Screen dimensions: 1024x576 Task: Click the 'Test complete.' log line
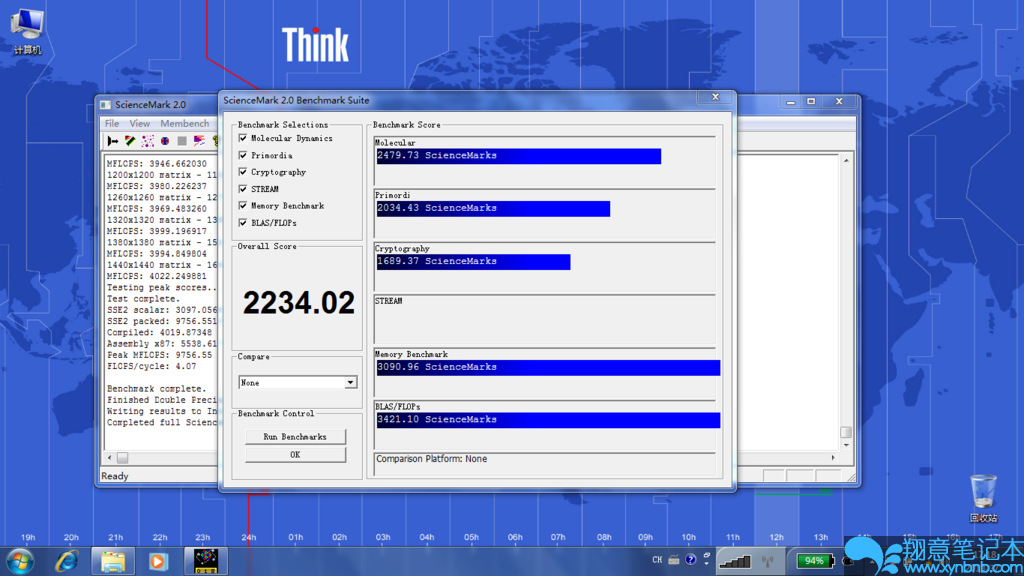[x=143, y=299]
